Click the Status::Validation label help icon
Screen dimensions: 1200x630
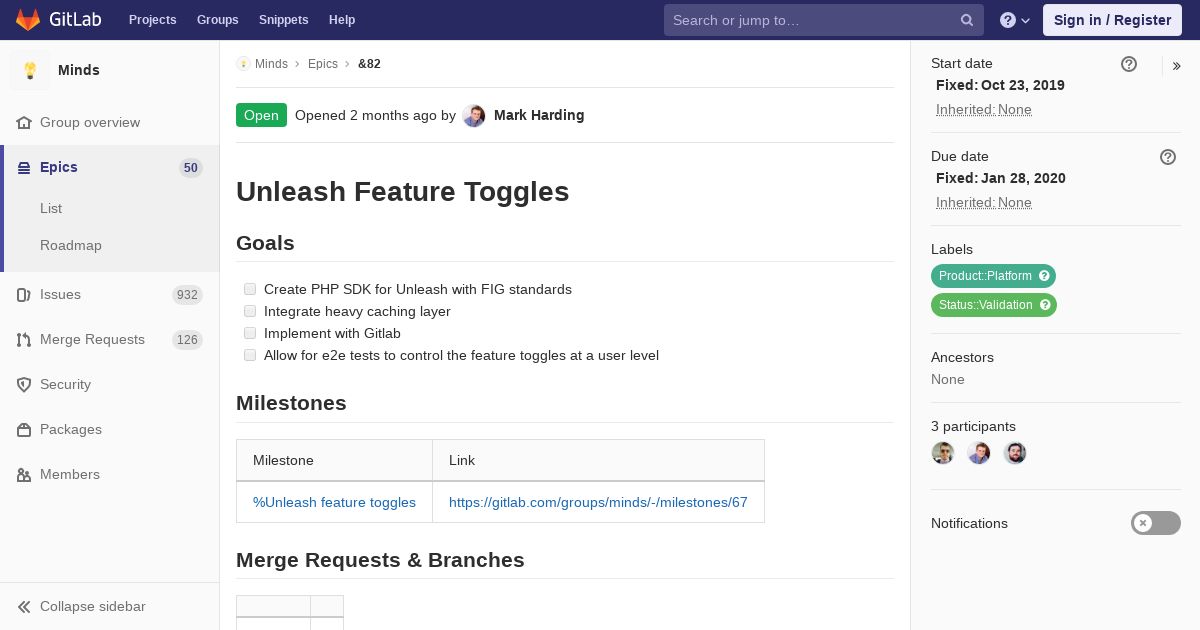tap(1045, 305)
